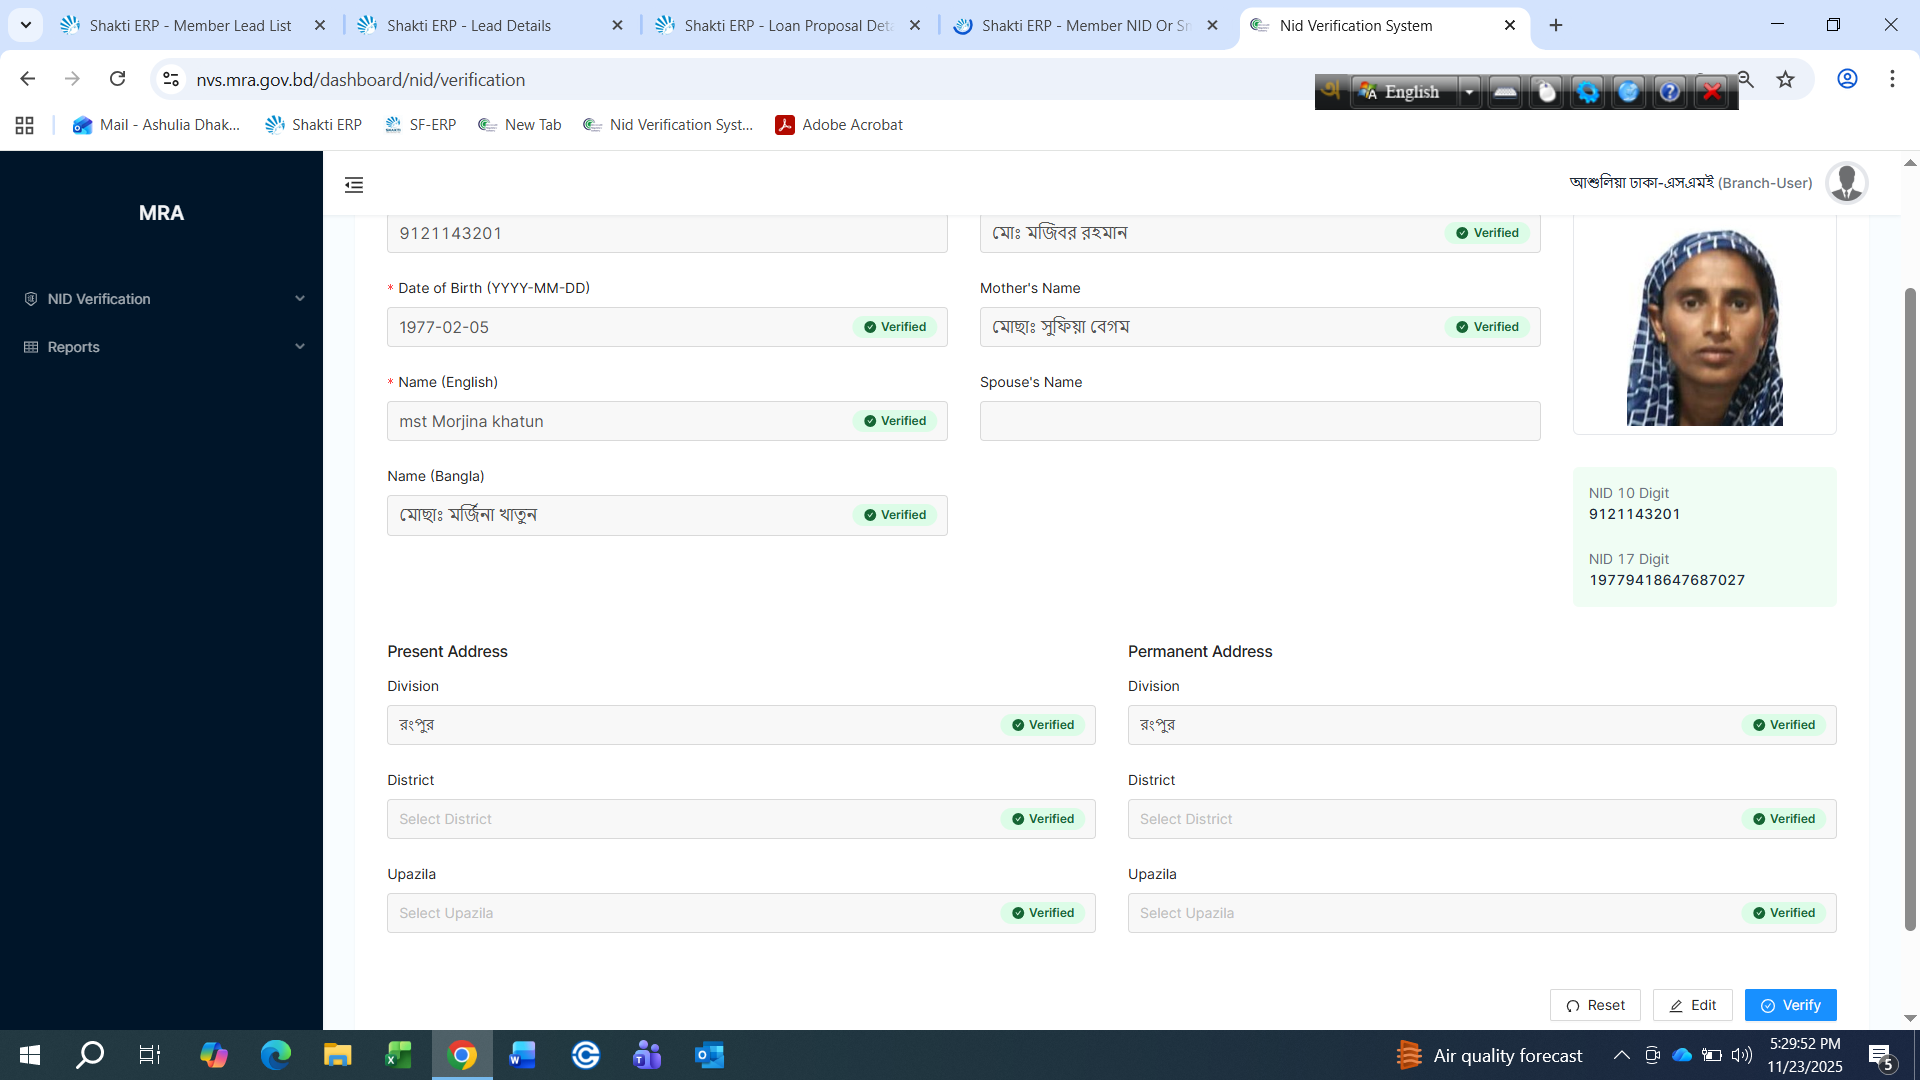
Task: Click the bookmark star icon in the address bar
Action: 1785,80
